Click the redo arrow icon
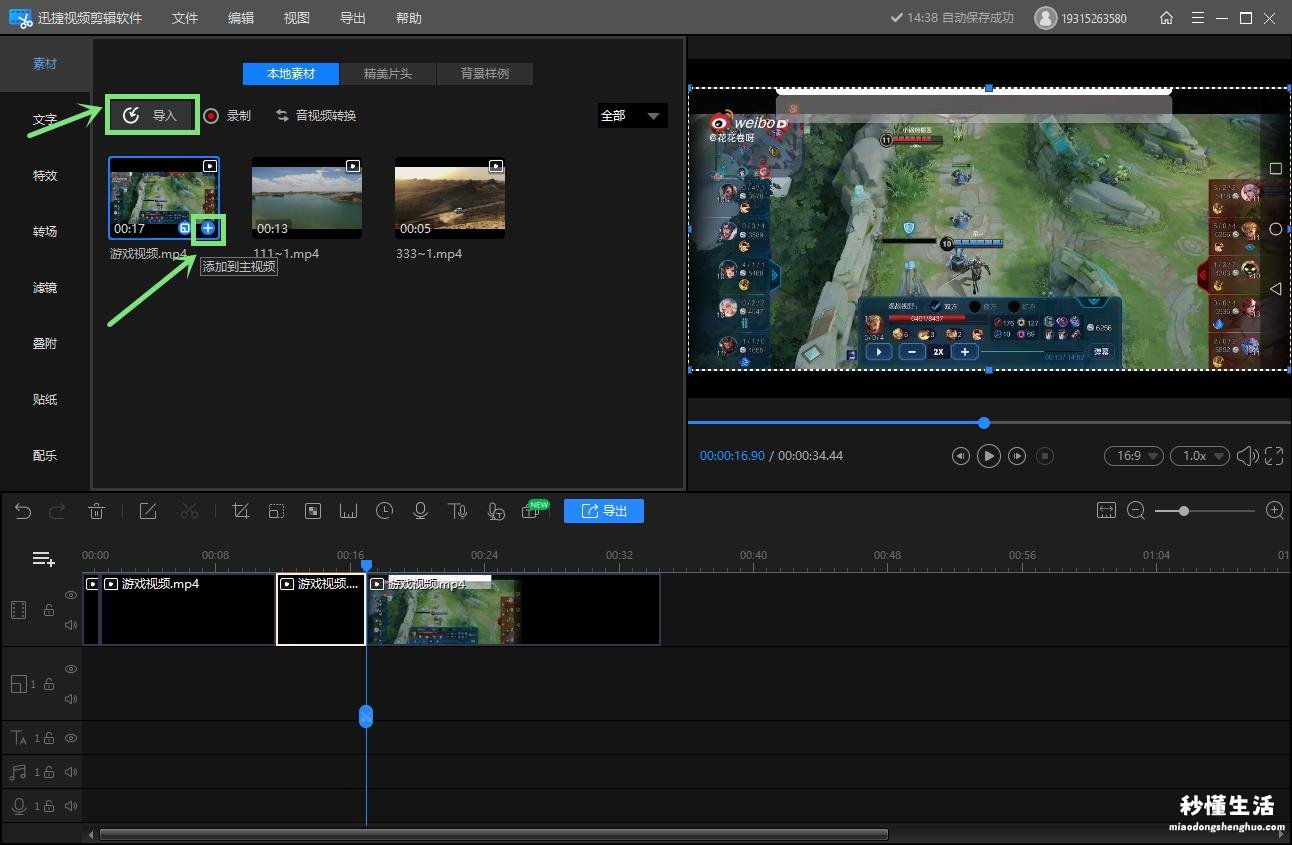The height and width of the screenshot is (845, 1292). pyautogui.click(x=57, y=511)
